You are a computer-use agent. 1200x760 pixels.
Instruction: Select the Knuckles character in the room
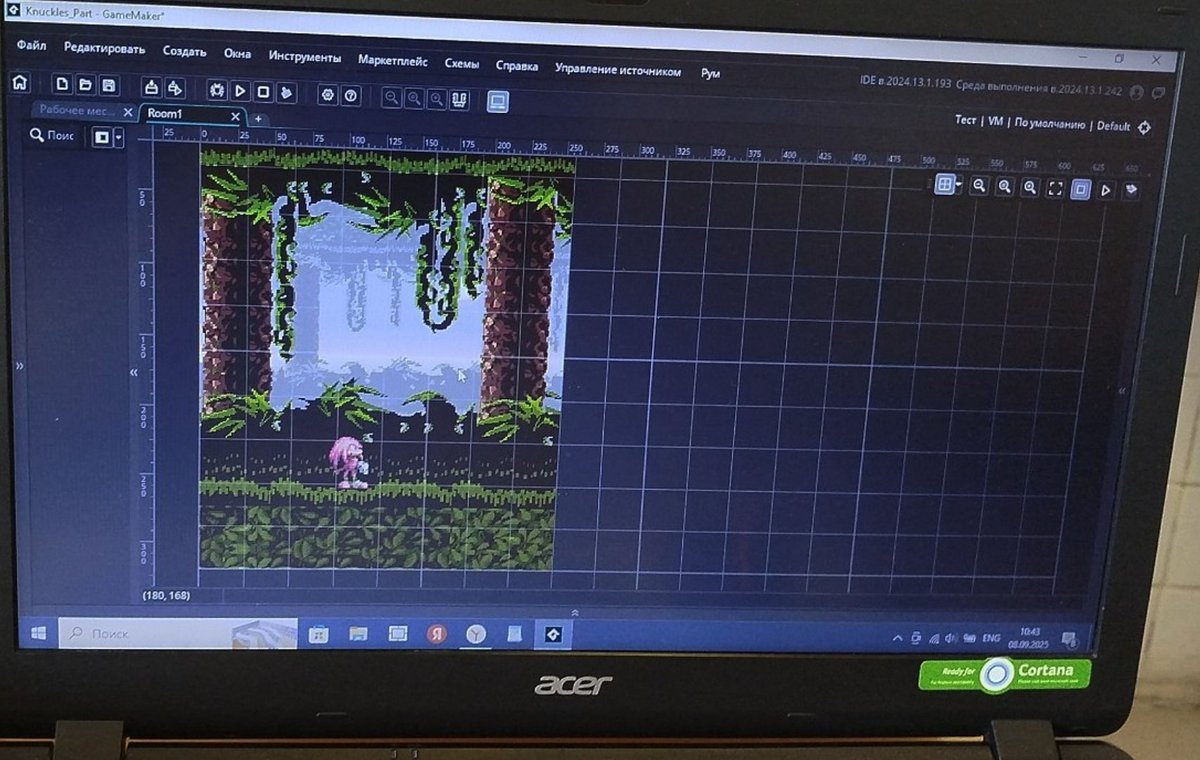pos(349,462)
